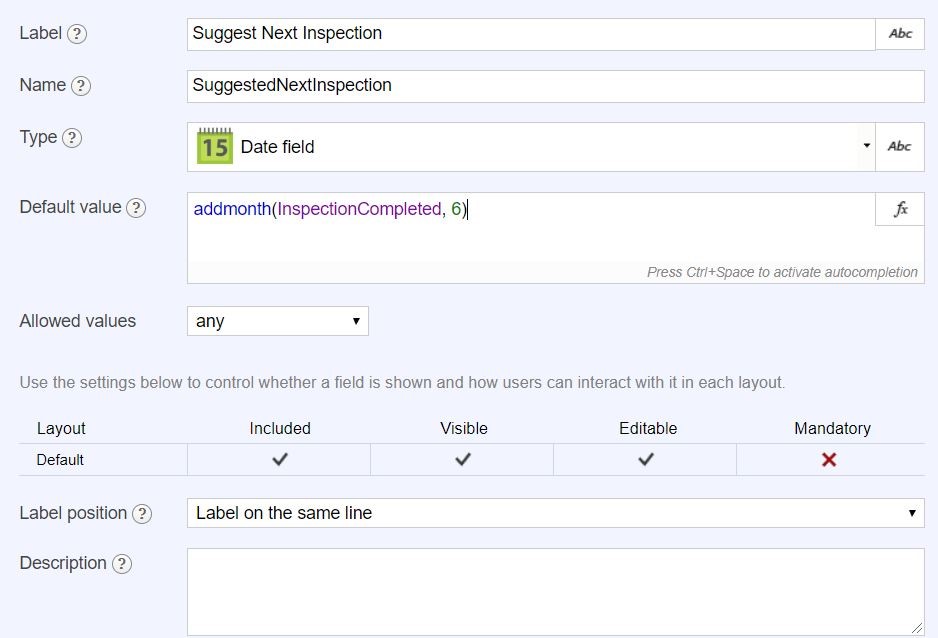This screenshot has height=638, width=938.
Task: Open the fx formula editor button
Action: pos(900,209)
